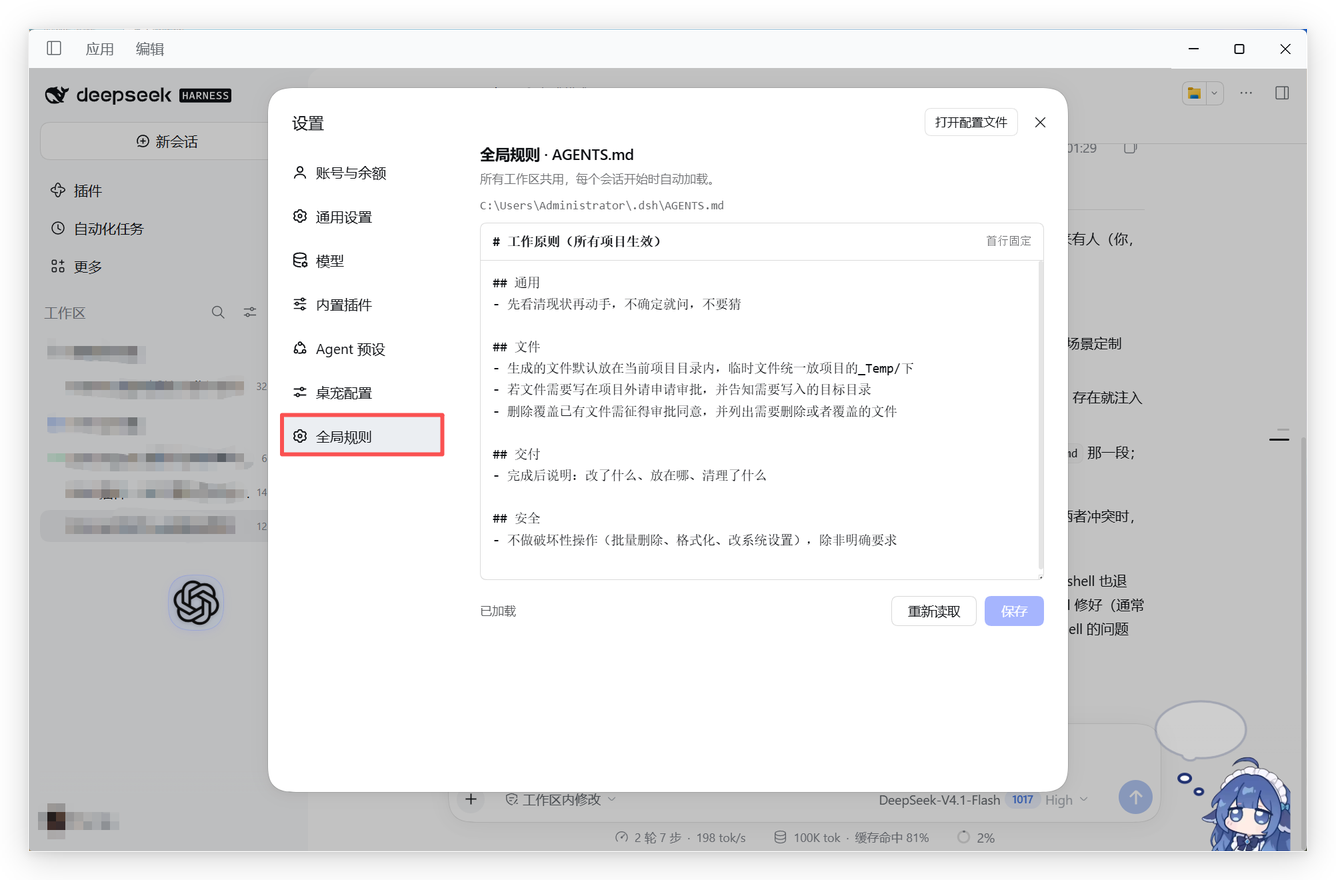Screen dimensions: 1336x880
Task: Select 通用设置 in settings
Action: pos(362,217)
